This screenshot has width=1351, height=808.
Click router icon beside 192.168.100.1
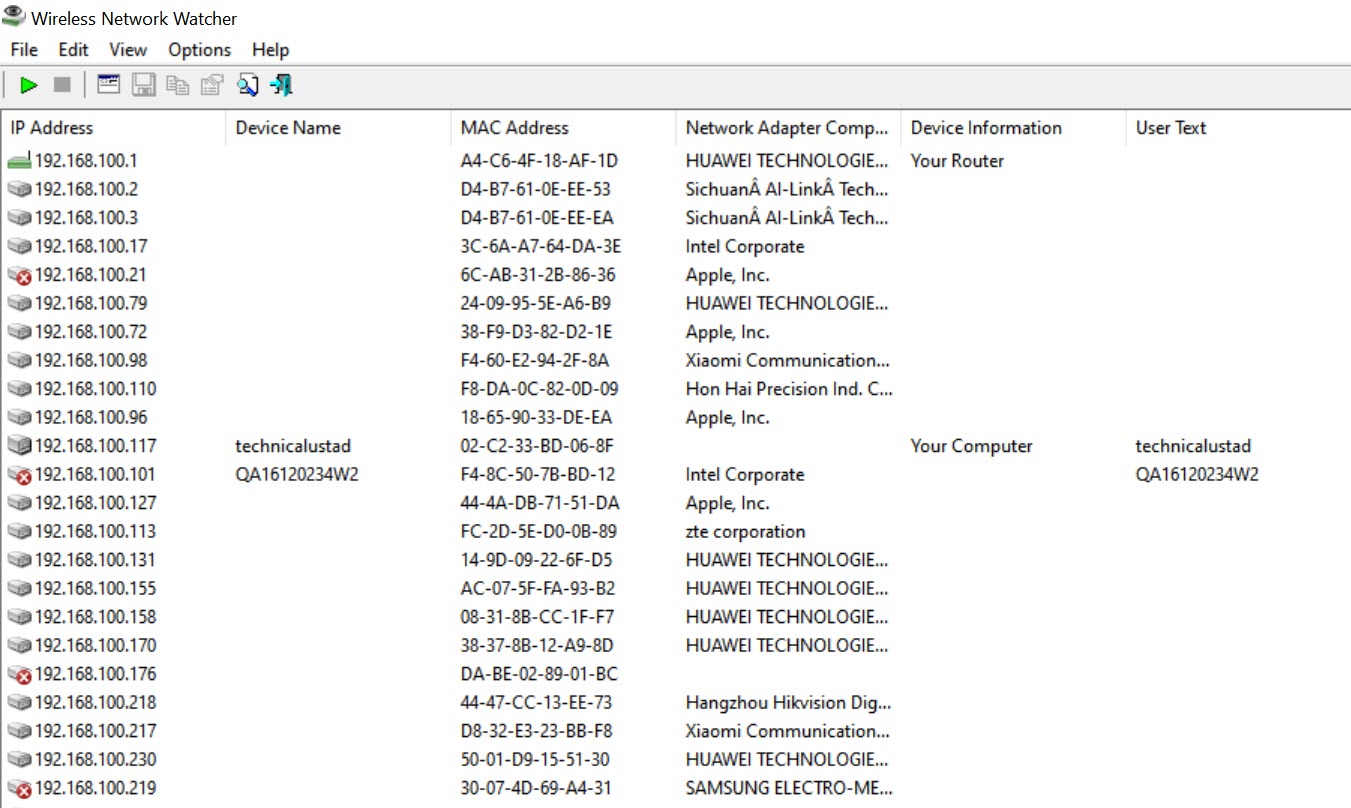point(19,161)
